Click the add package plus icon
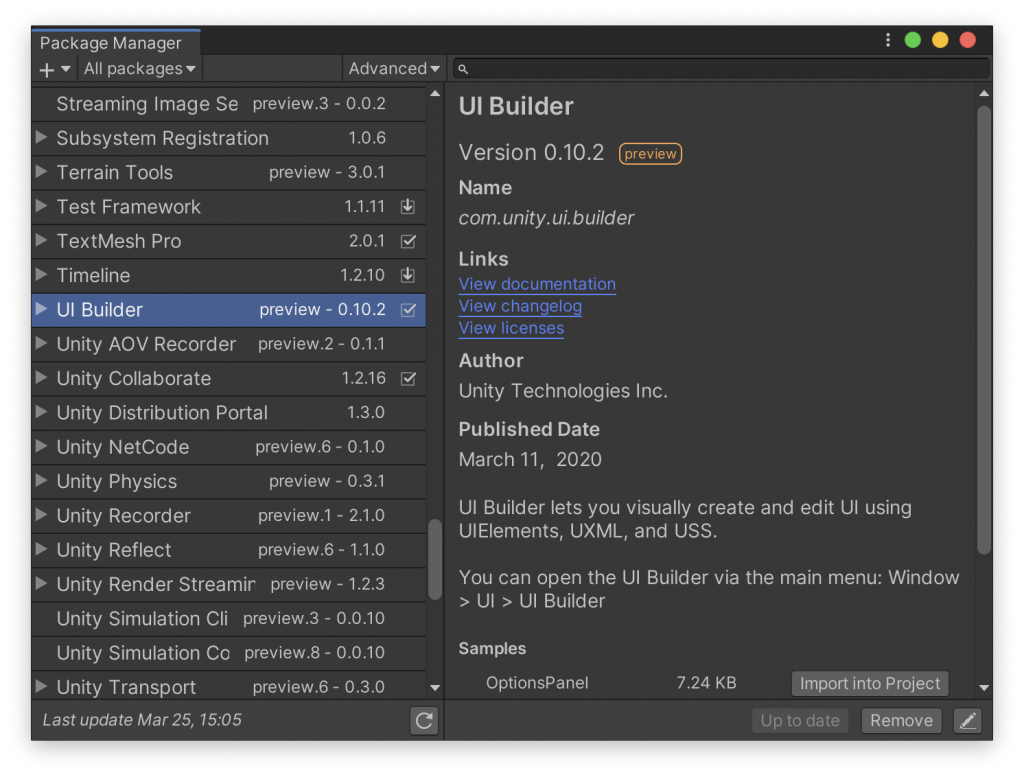The image size is (1024, 777). [47, 68]
